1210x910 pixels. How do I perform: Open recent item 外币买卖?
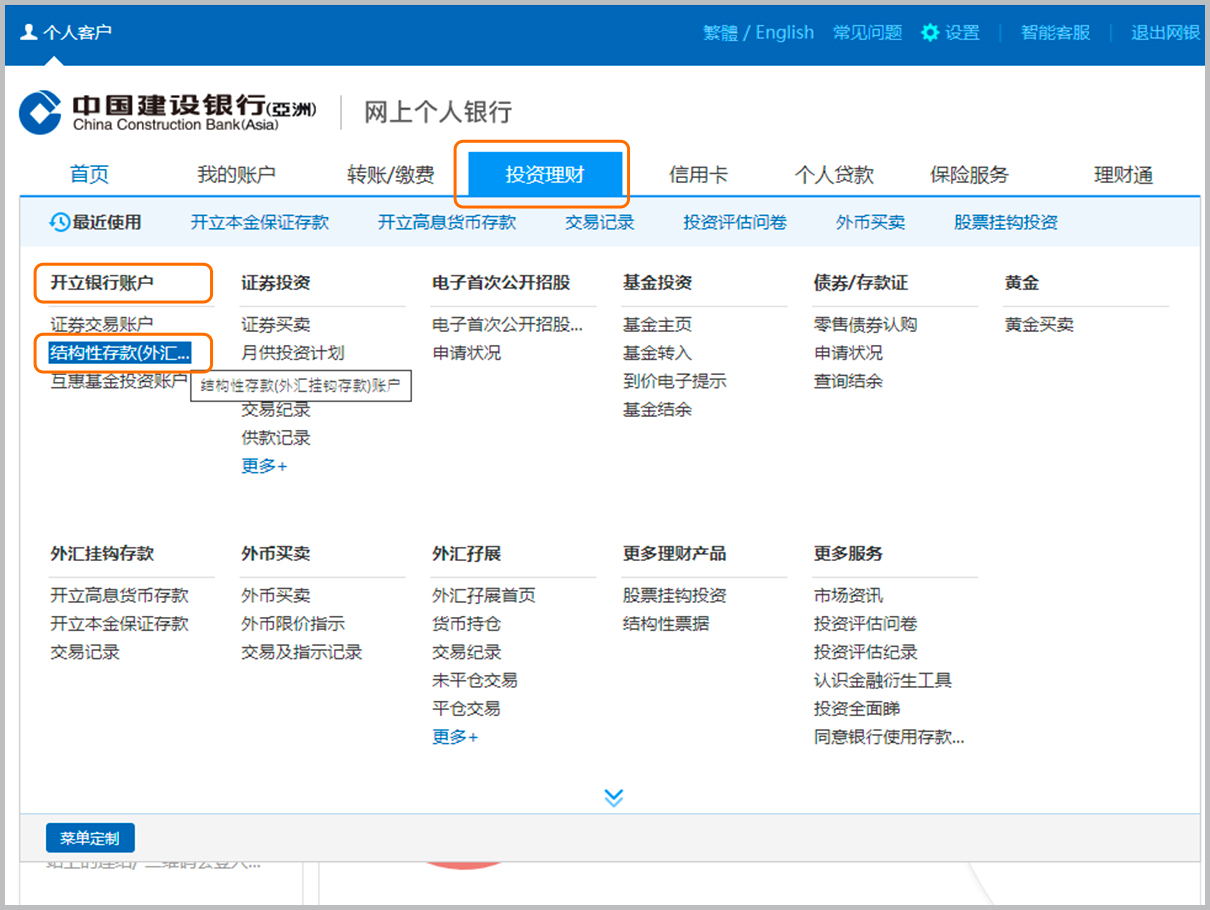pos(871,222)
